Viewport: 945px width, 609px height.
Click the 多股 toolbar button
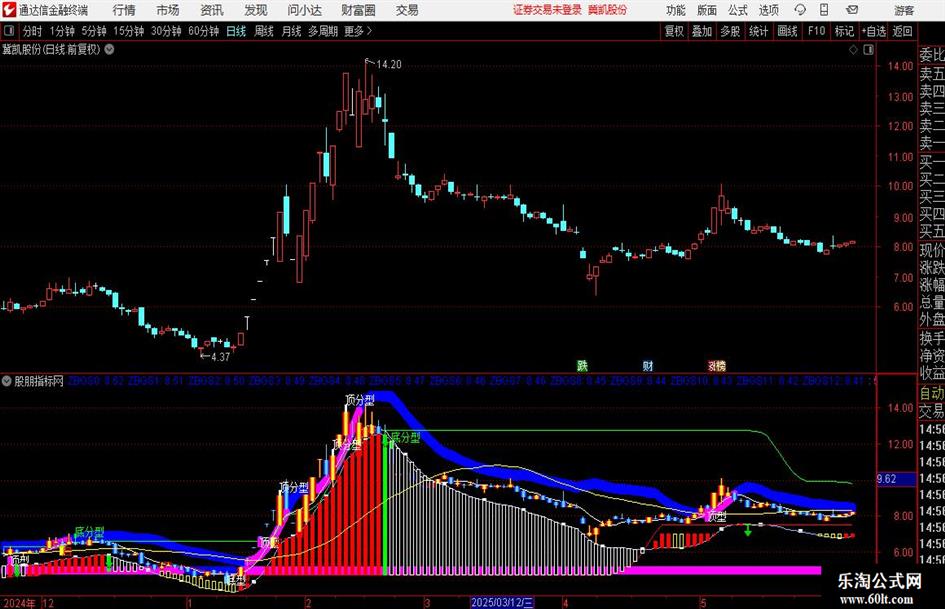coord(730,31)
